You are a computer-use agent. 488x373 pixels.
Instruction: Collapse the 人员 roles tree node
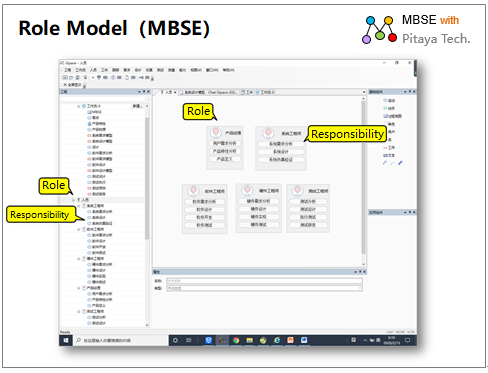pos(74,200)
